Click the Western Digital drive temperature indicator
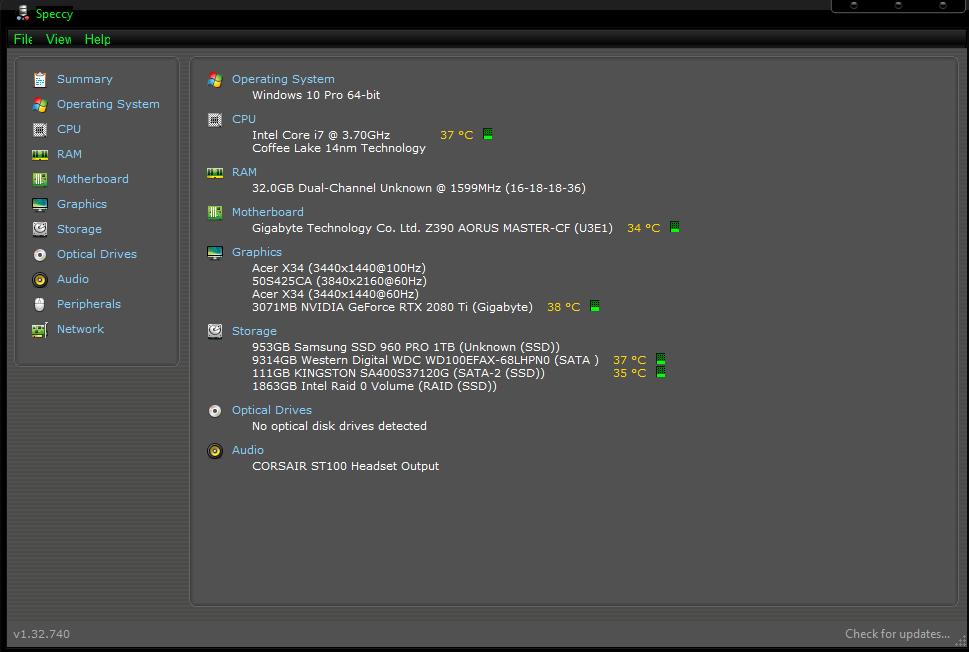 [661, 359]
